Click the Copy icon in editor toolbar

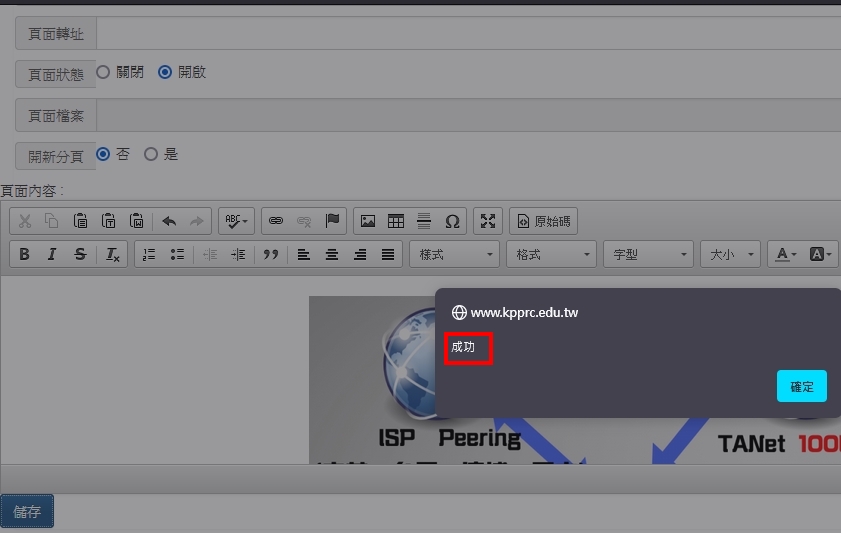click(52, 221)
